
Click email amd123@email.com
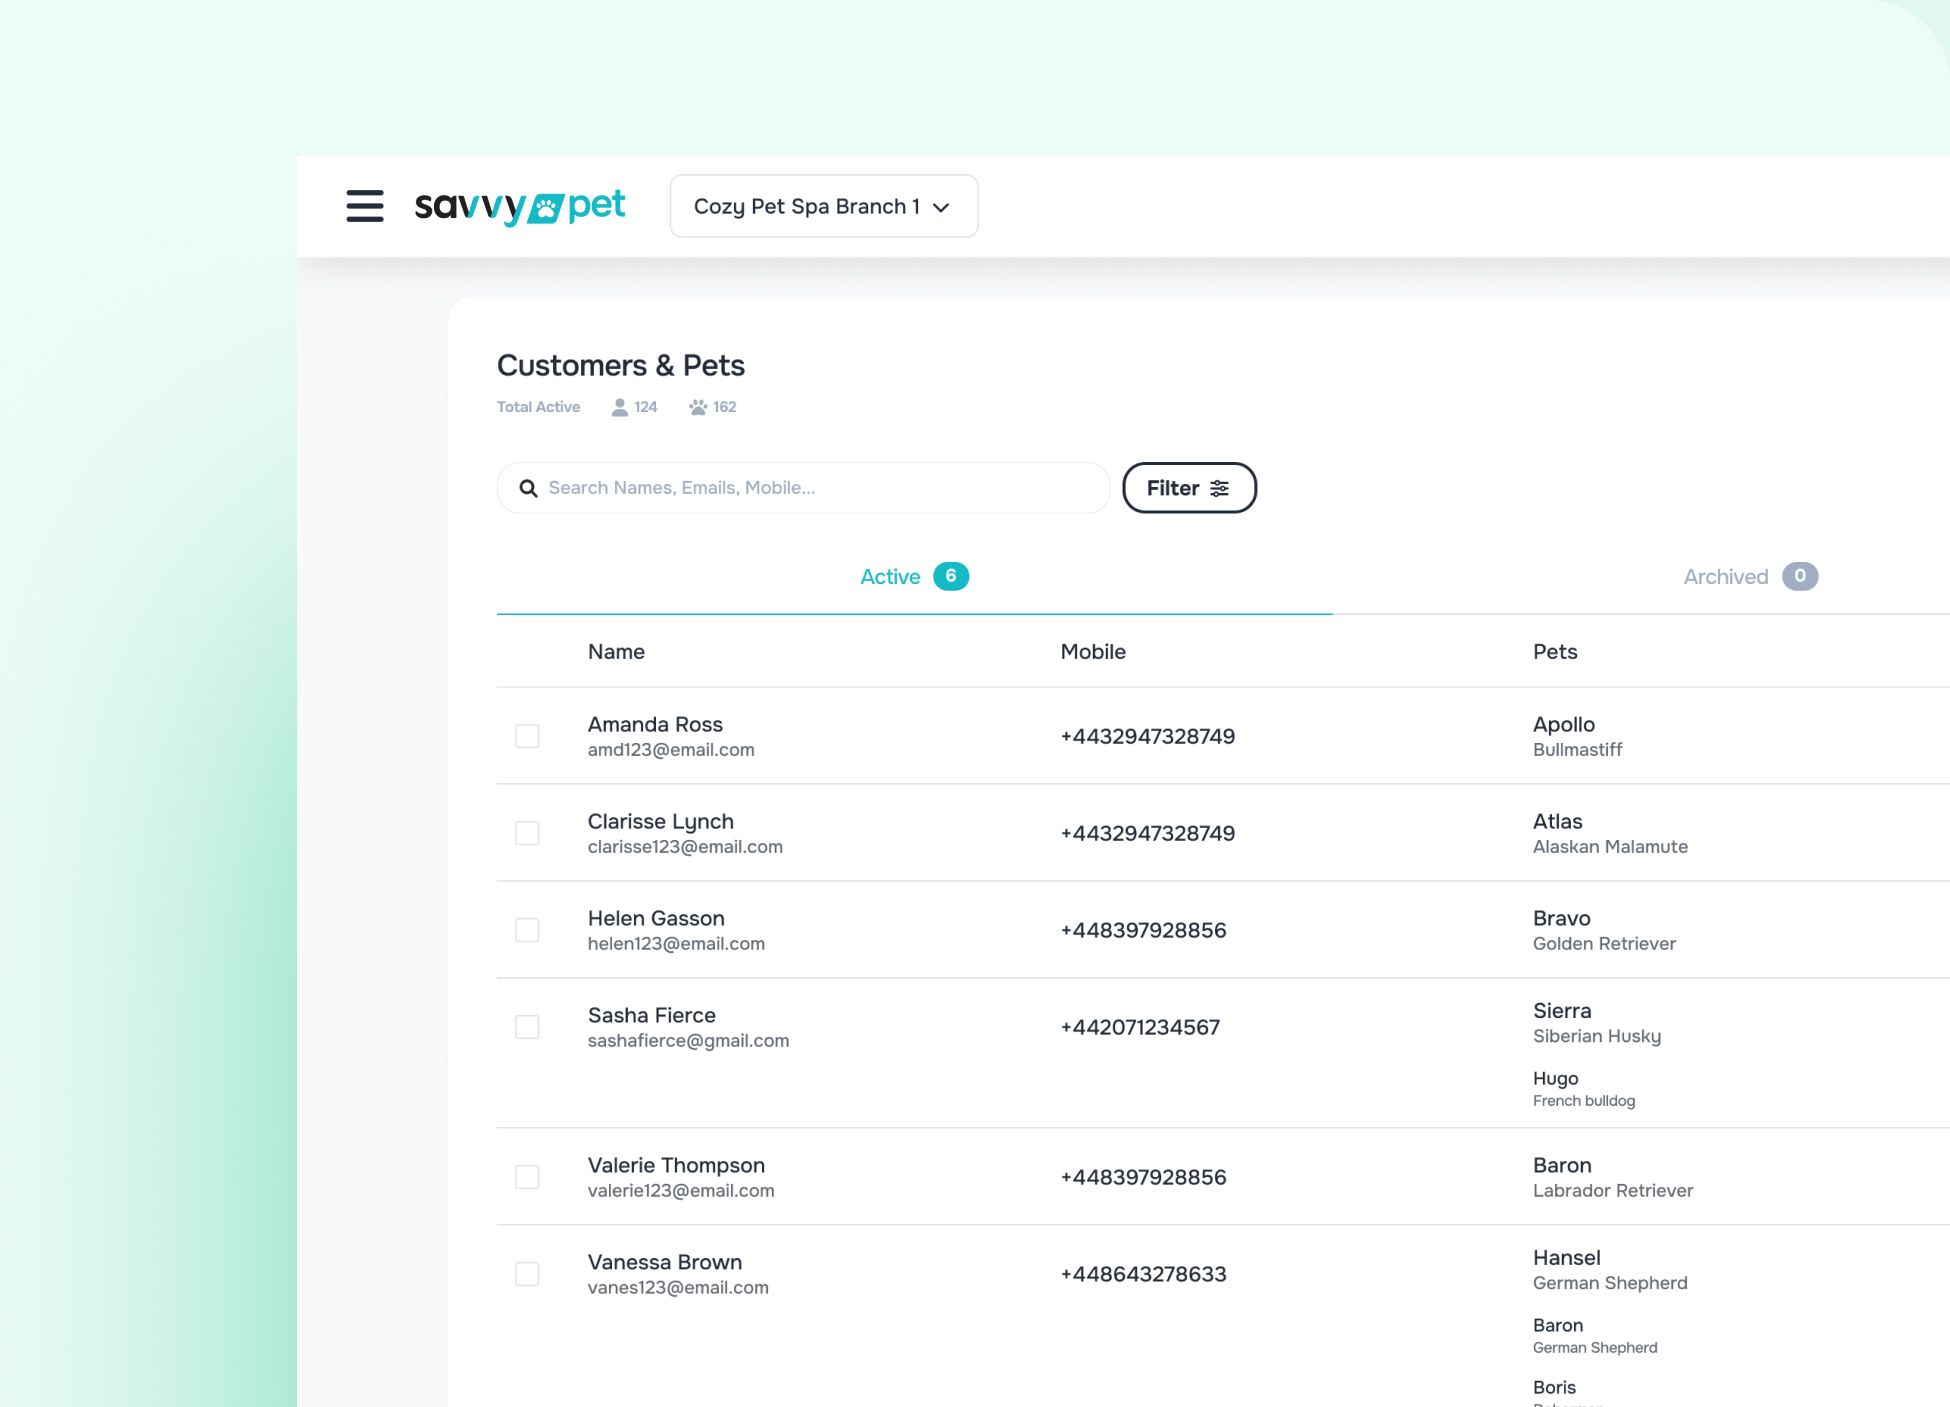[671, 750]
